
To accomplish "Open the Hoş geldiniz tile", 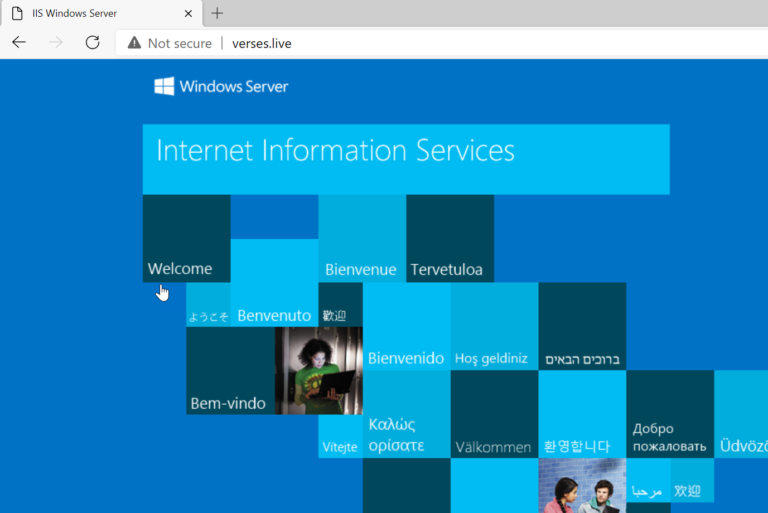I will (x=493, y=327).
